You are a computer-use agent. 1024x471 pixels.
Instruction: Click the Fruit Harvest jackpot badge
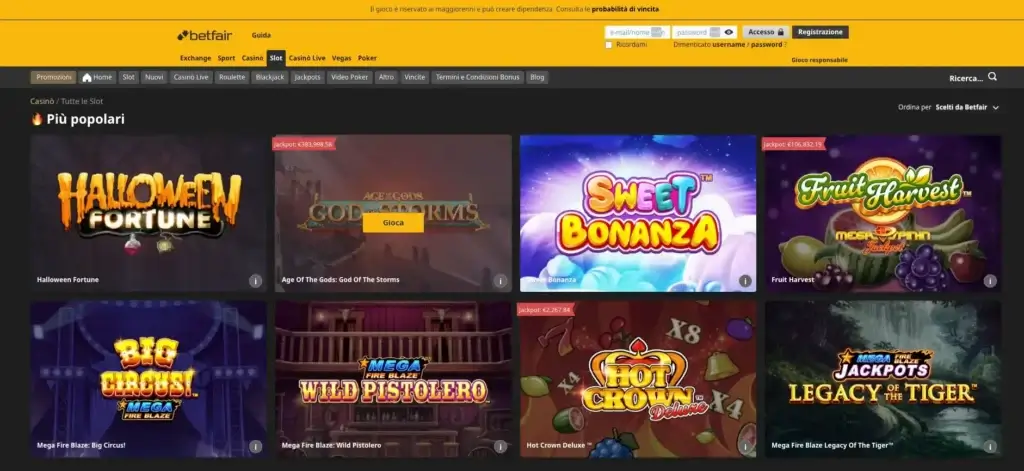(793, 144)
